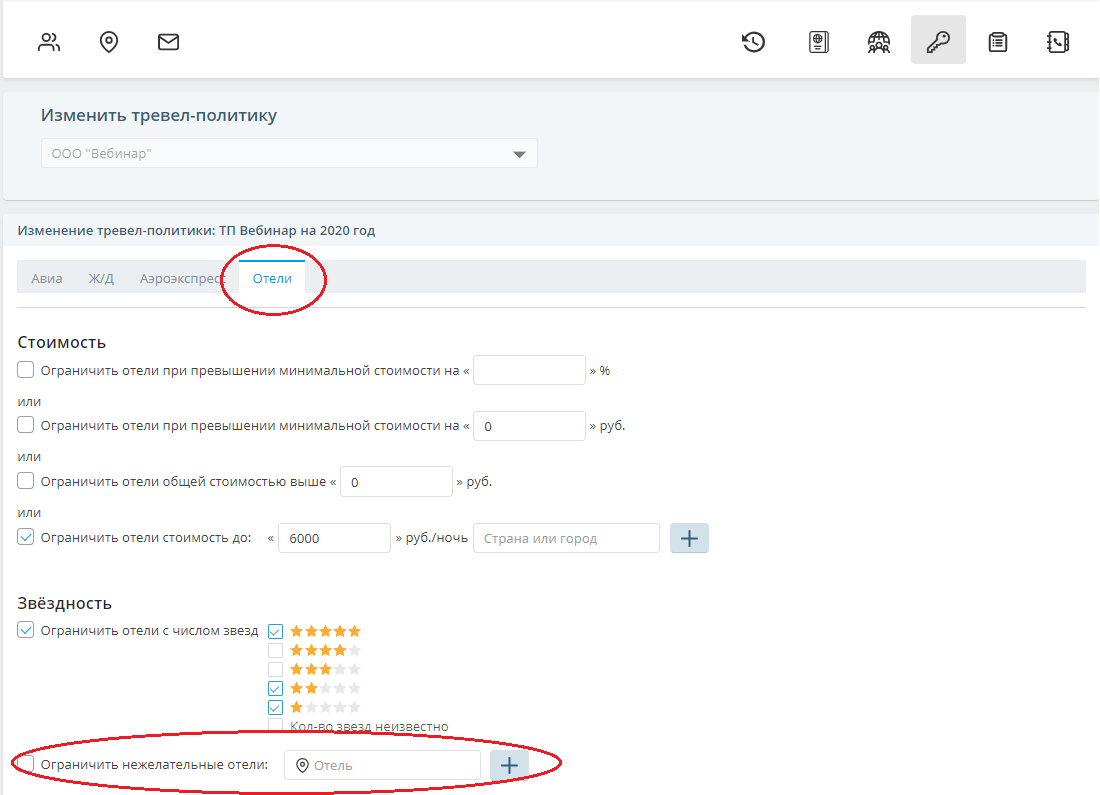Edit the 6000 rubles per night field

coord(335,538)
